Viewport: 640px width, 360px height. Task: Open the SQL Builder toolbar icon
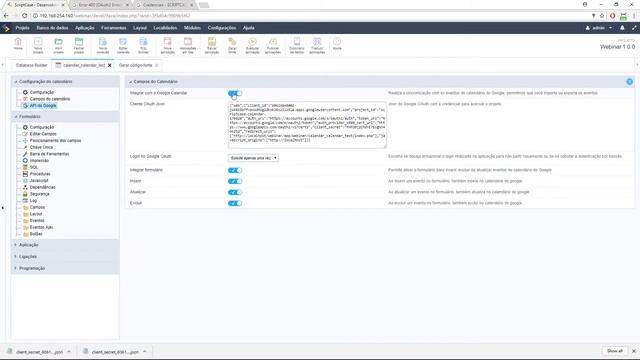click(143, 45)
